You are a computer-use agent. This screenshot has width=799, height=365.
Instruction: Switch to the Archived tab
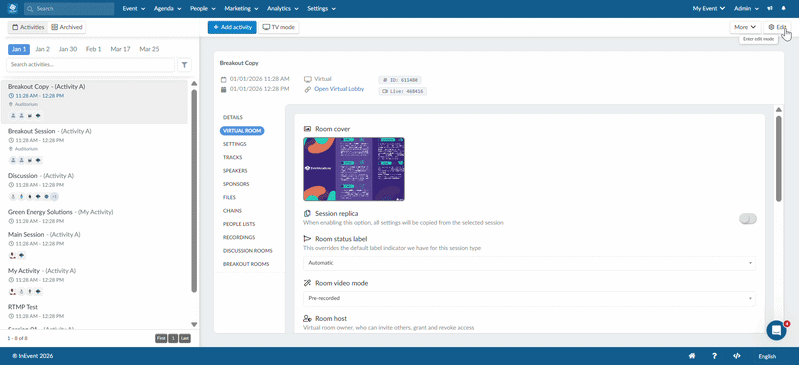[67, 27]
